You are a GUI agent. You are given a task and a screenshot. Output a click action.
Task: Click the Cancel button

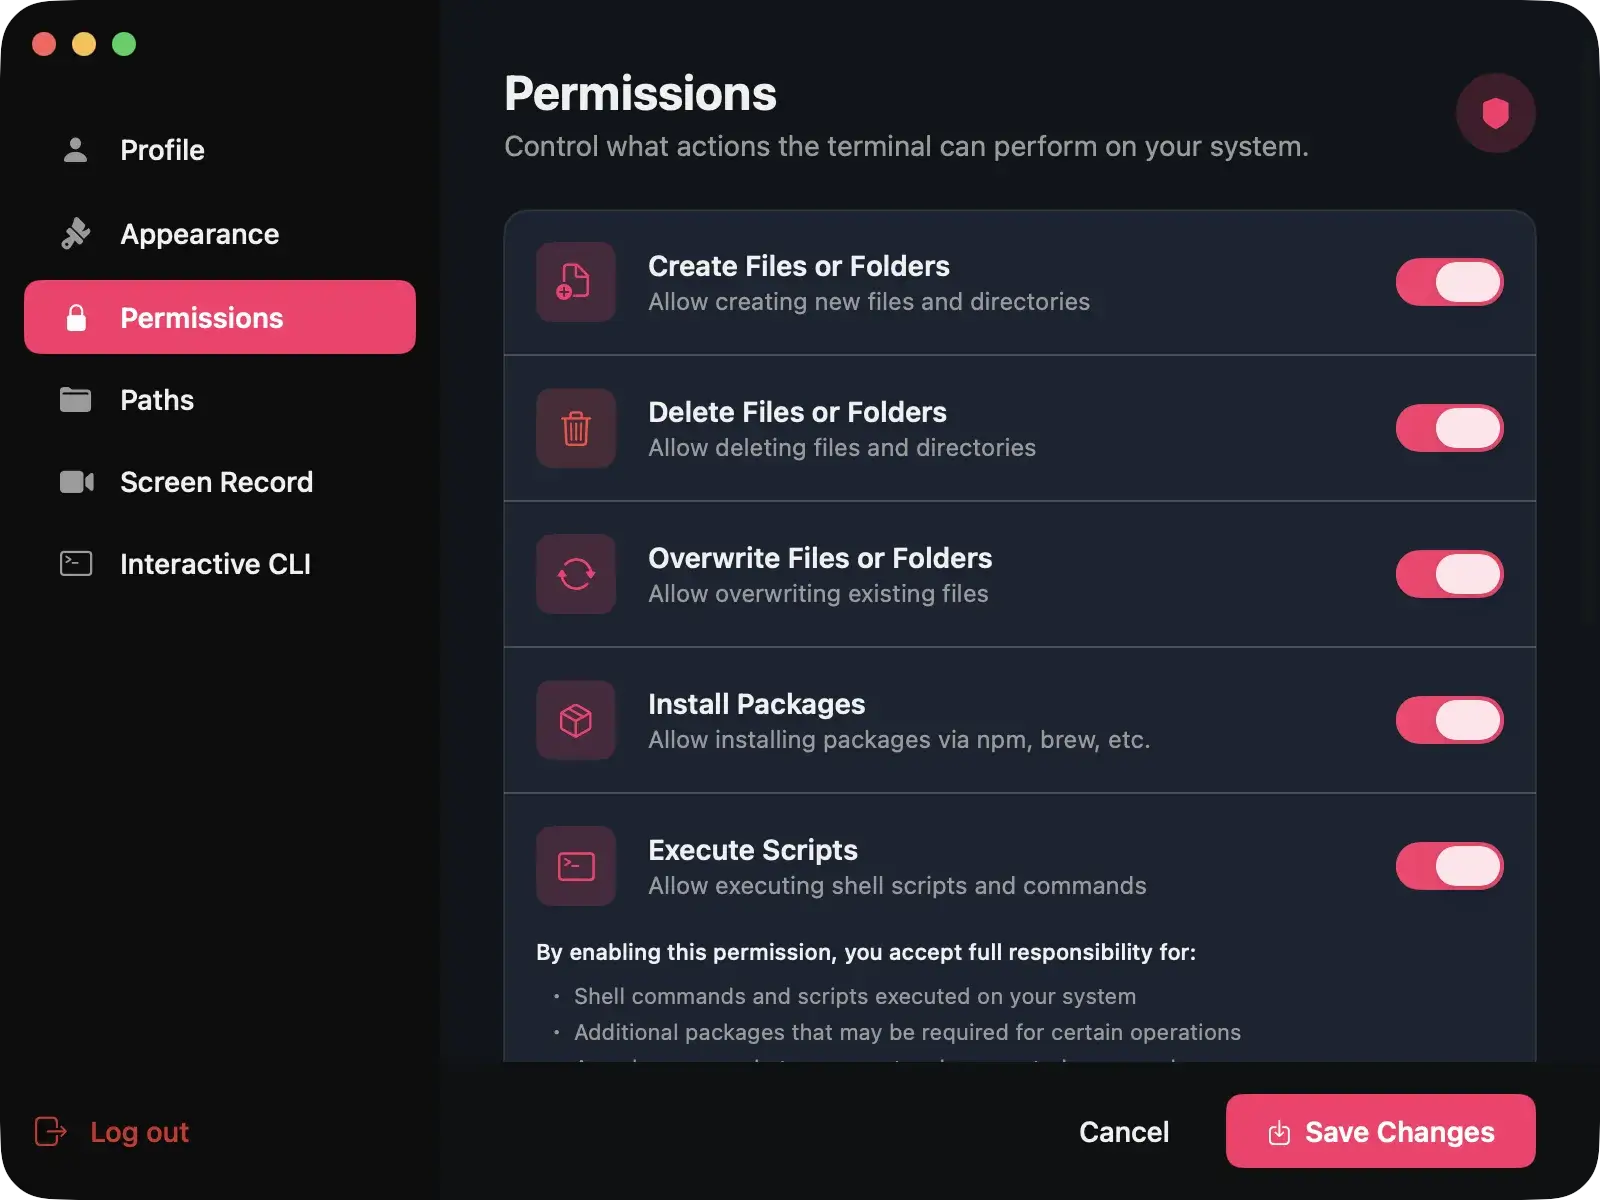pos(1124,1131)
